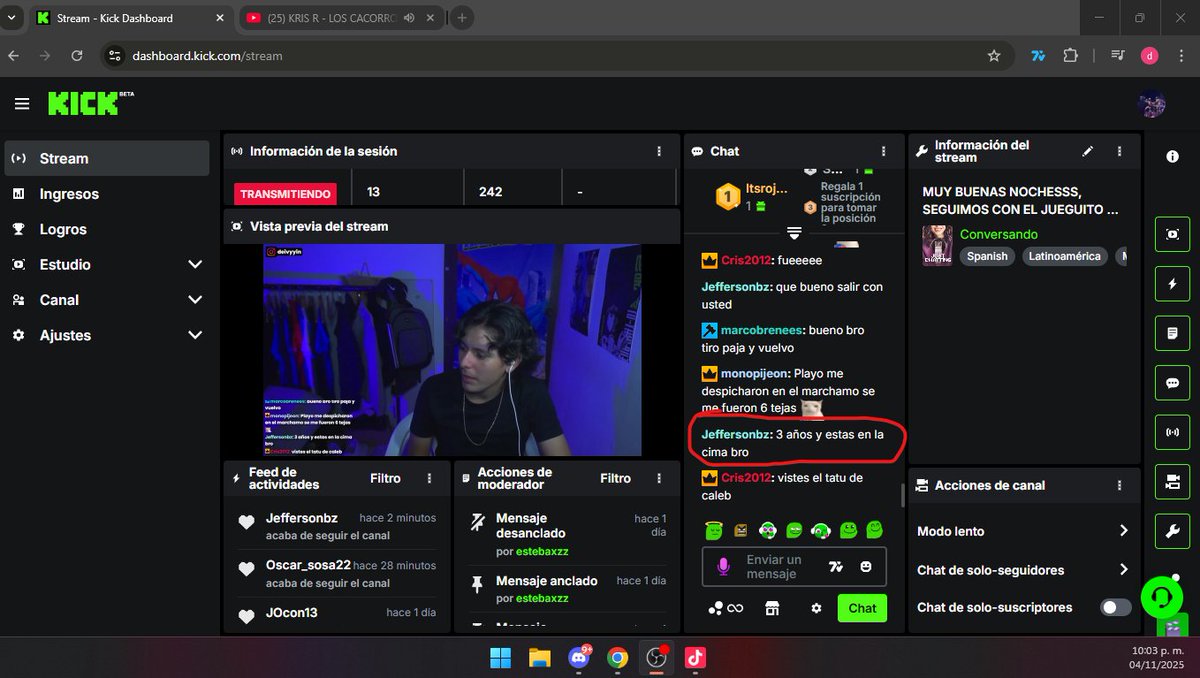Open a new browser tab

tap(462, 18)
